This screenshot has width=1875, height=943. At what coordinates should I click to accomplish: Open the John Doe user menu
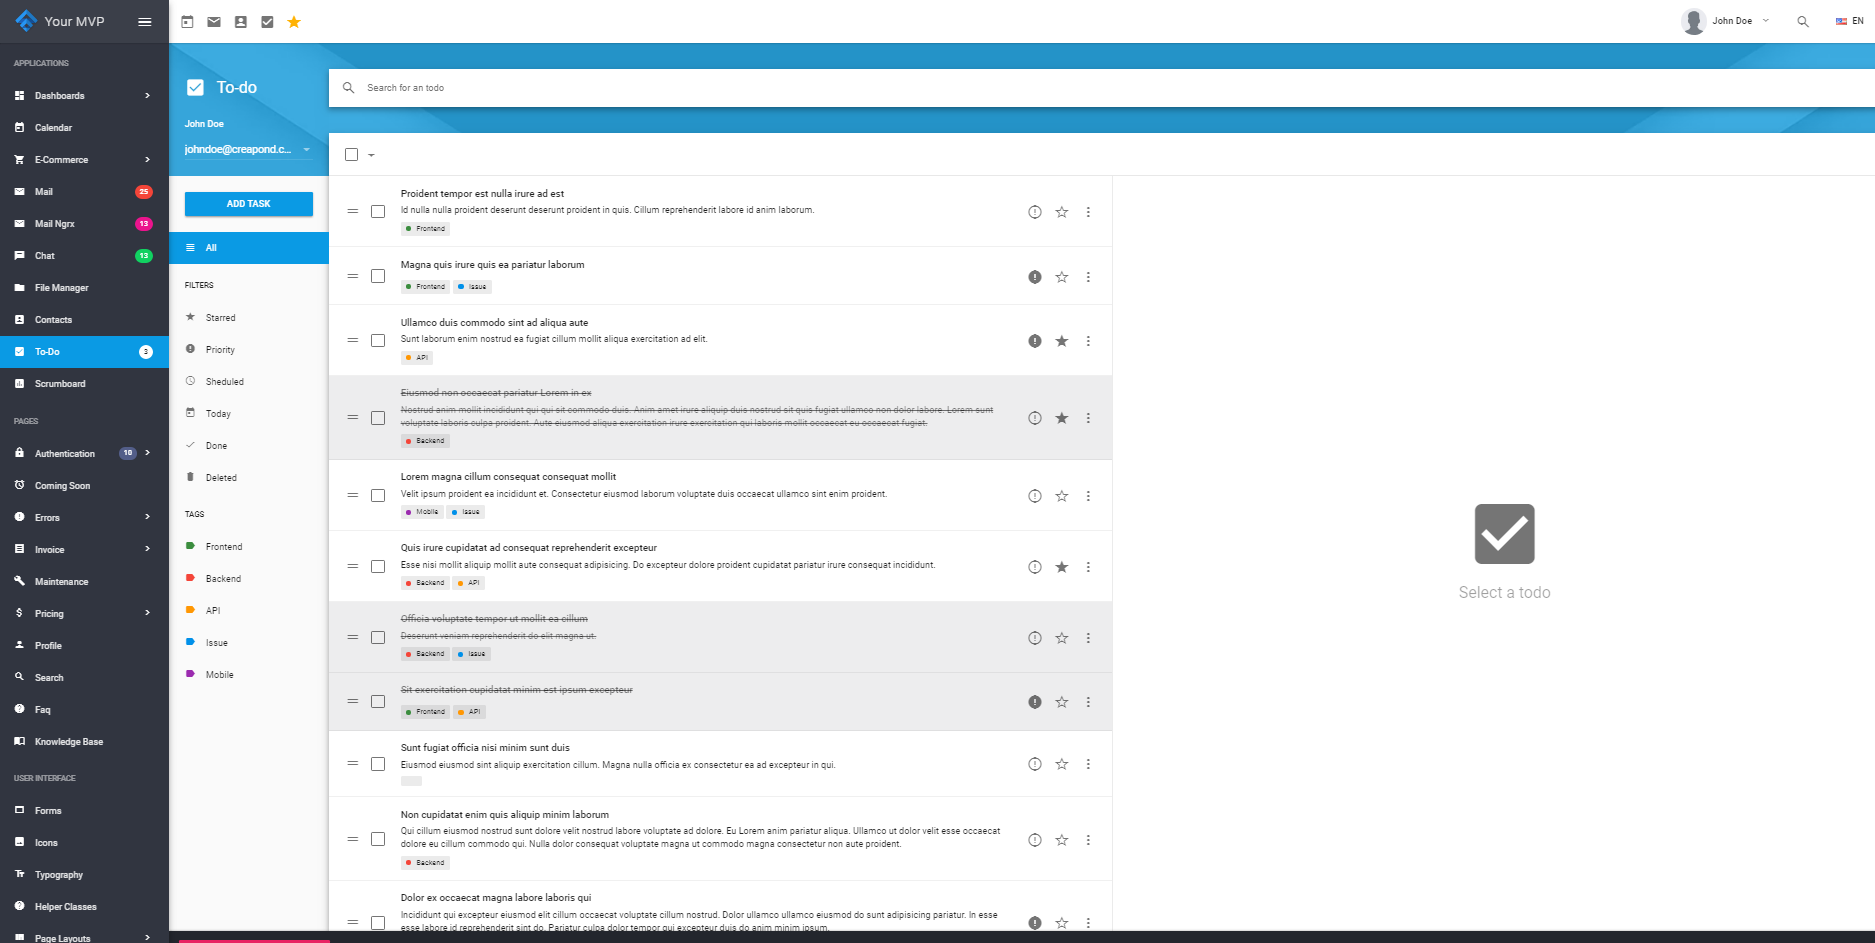click(x=1726, y=21)
